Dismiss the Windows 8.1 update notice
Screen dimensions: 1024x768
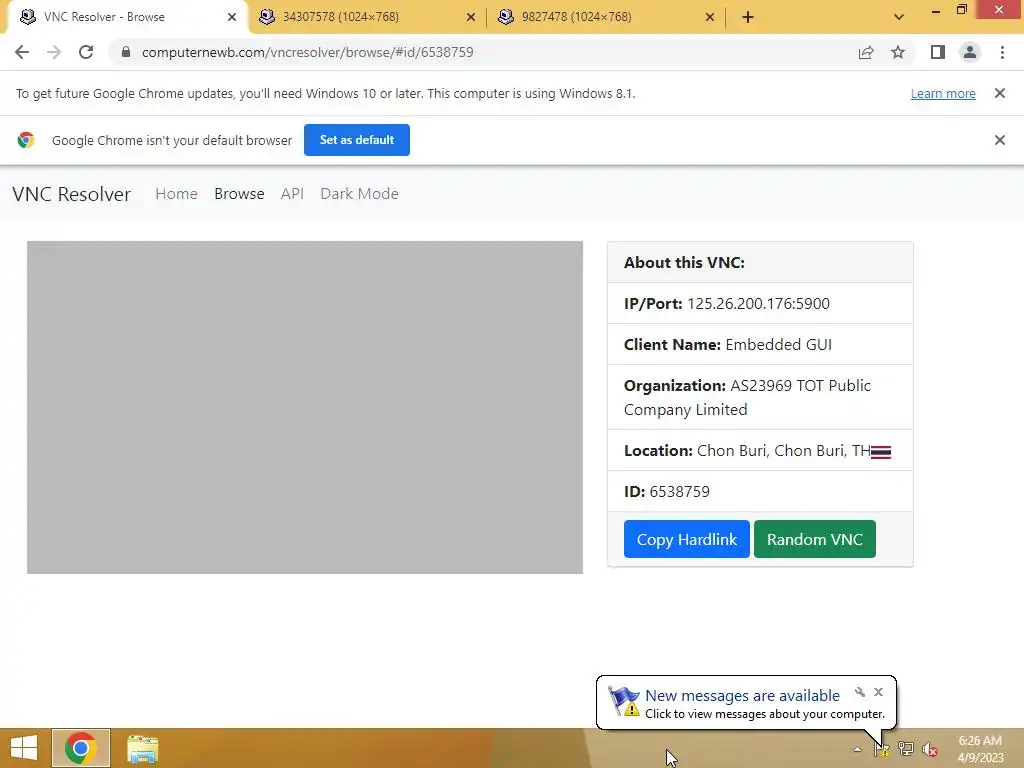click(x=999, y=93)
